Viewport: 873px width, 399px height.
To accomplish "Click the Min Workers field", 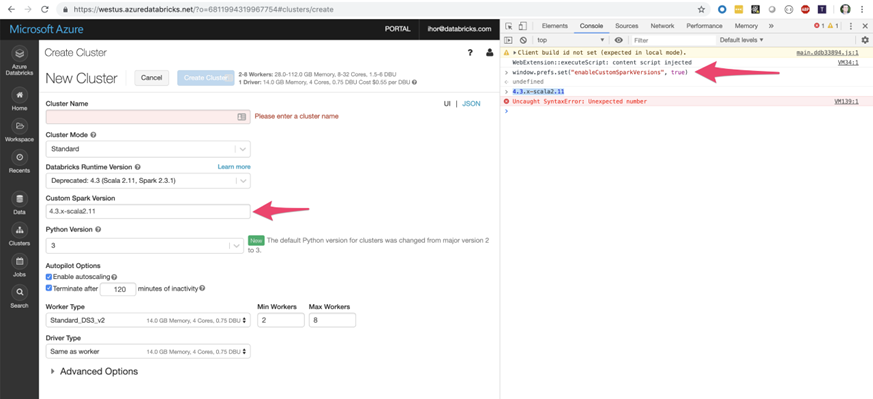I will [x=281, y=321].
